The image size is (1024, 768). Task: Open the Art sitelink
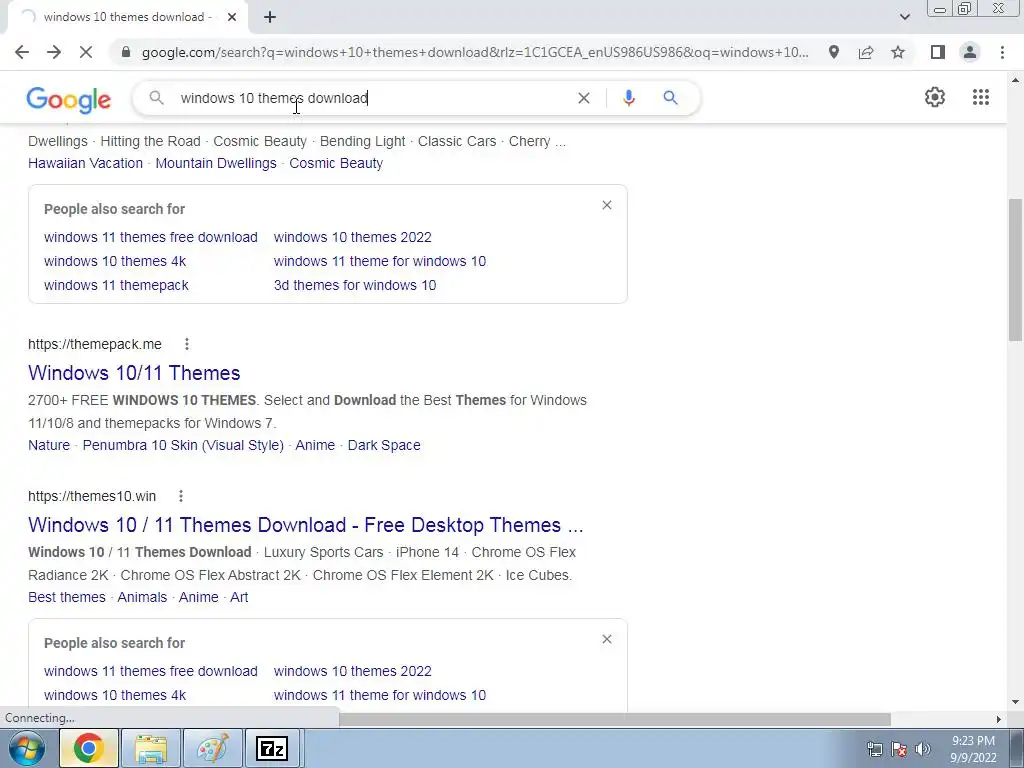coord(239,598)
